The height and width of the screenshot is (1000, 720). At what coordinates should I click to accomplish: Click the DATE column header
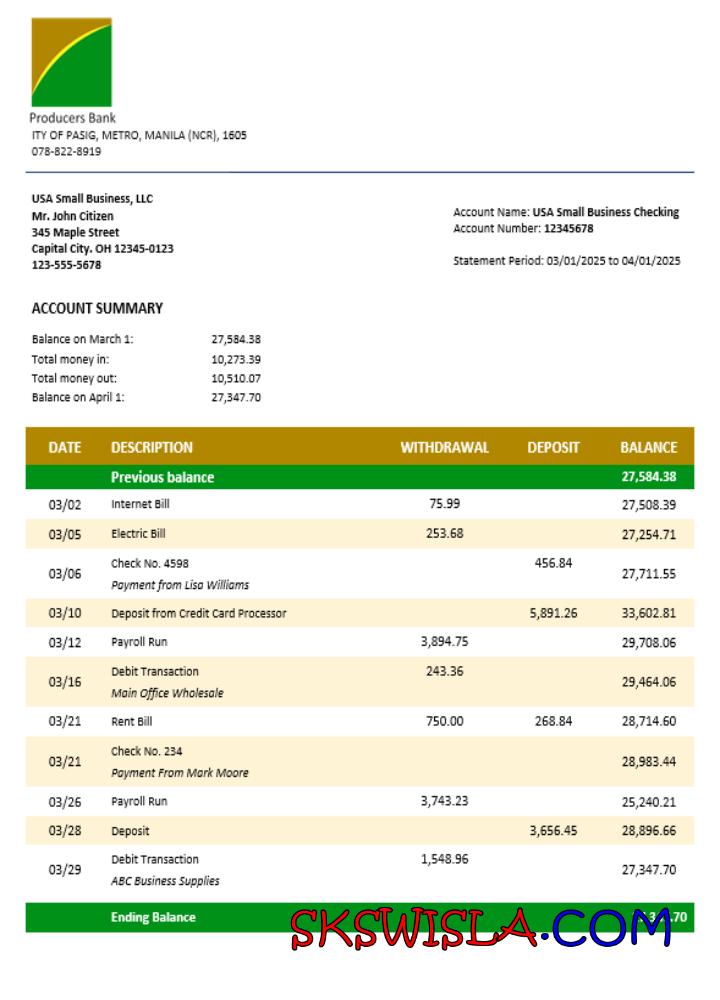point(64,447)
